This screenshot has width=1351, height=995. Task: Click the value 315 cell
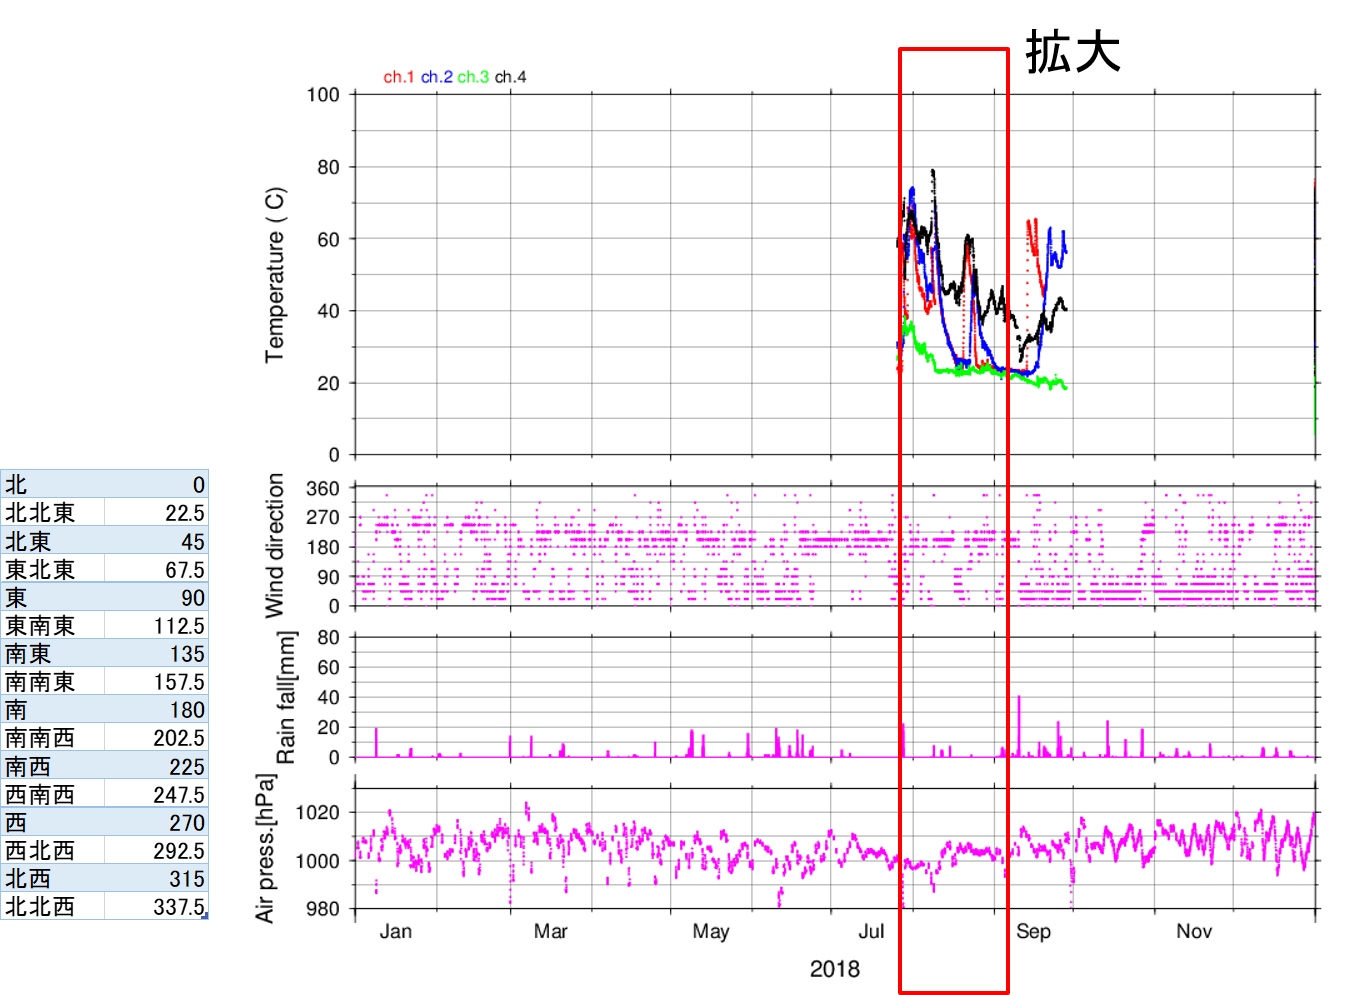pos(157,878)
